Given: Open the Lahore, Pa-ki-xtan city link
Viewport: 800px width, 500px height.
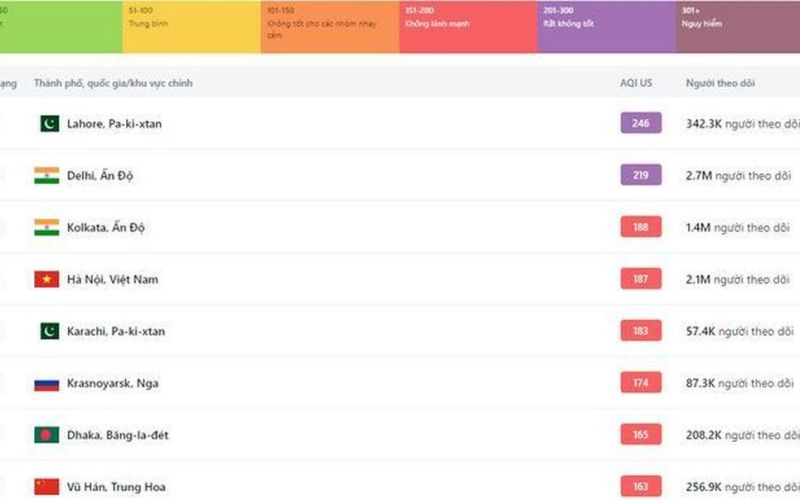Looking at the screenshot, I should 114,124.
